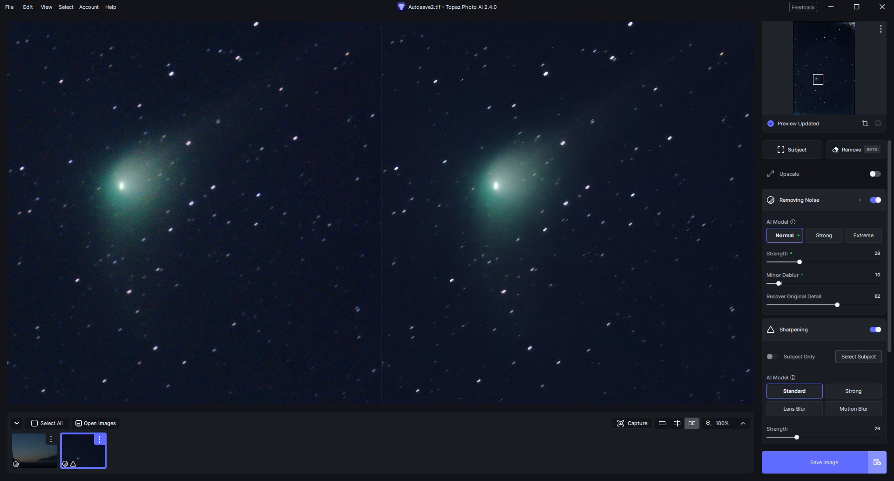Image resolution: width=894 pixels, height=481 pixels.
Task: Toggle Subject Only for sharpening
Action: pyautogui.click(x=772, y=356)
